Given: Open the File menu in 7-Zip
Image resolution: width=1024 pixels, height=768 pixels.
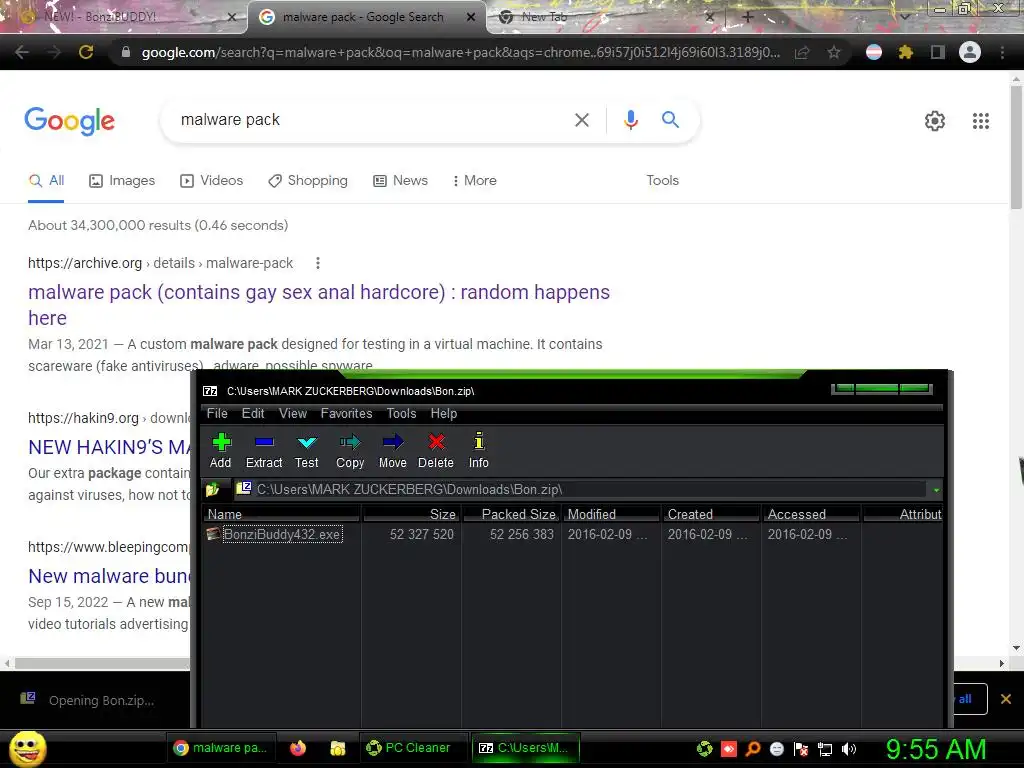Looking at the screenshot, I should click(x=217, y=413).
